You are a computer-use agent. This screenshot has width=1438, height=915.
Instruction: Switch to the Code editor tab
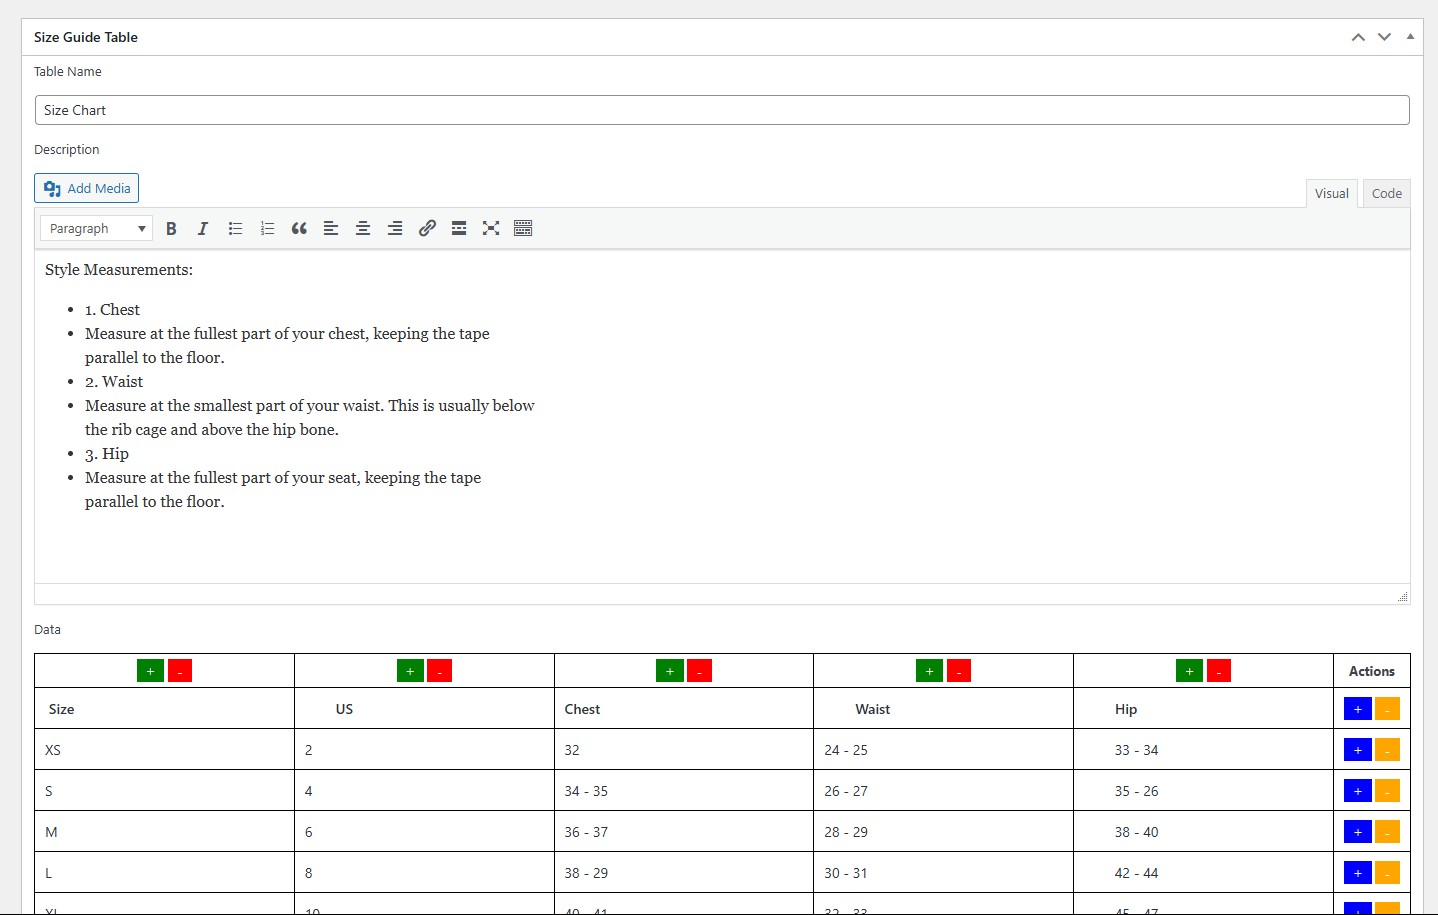click(x=1386, y=193)
